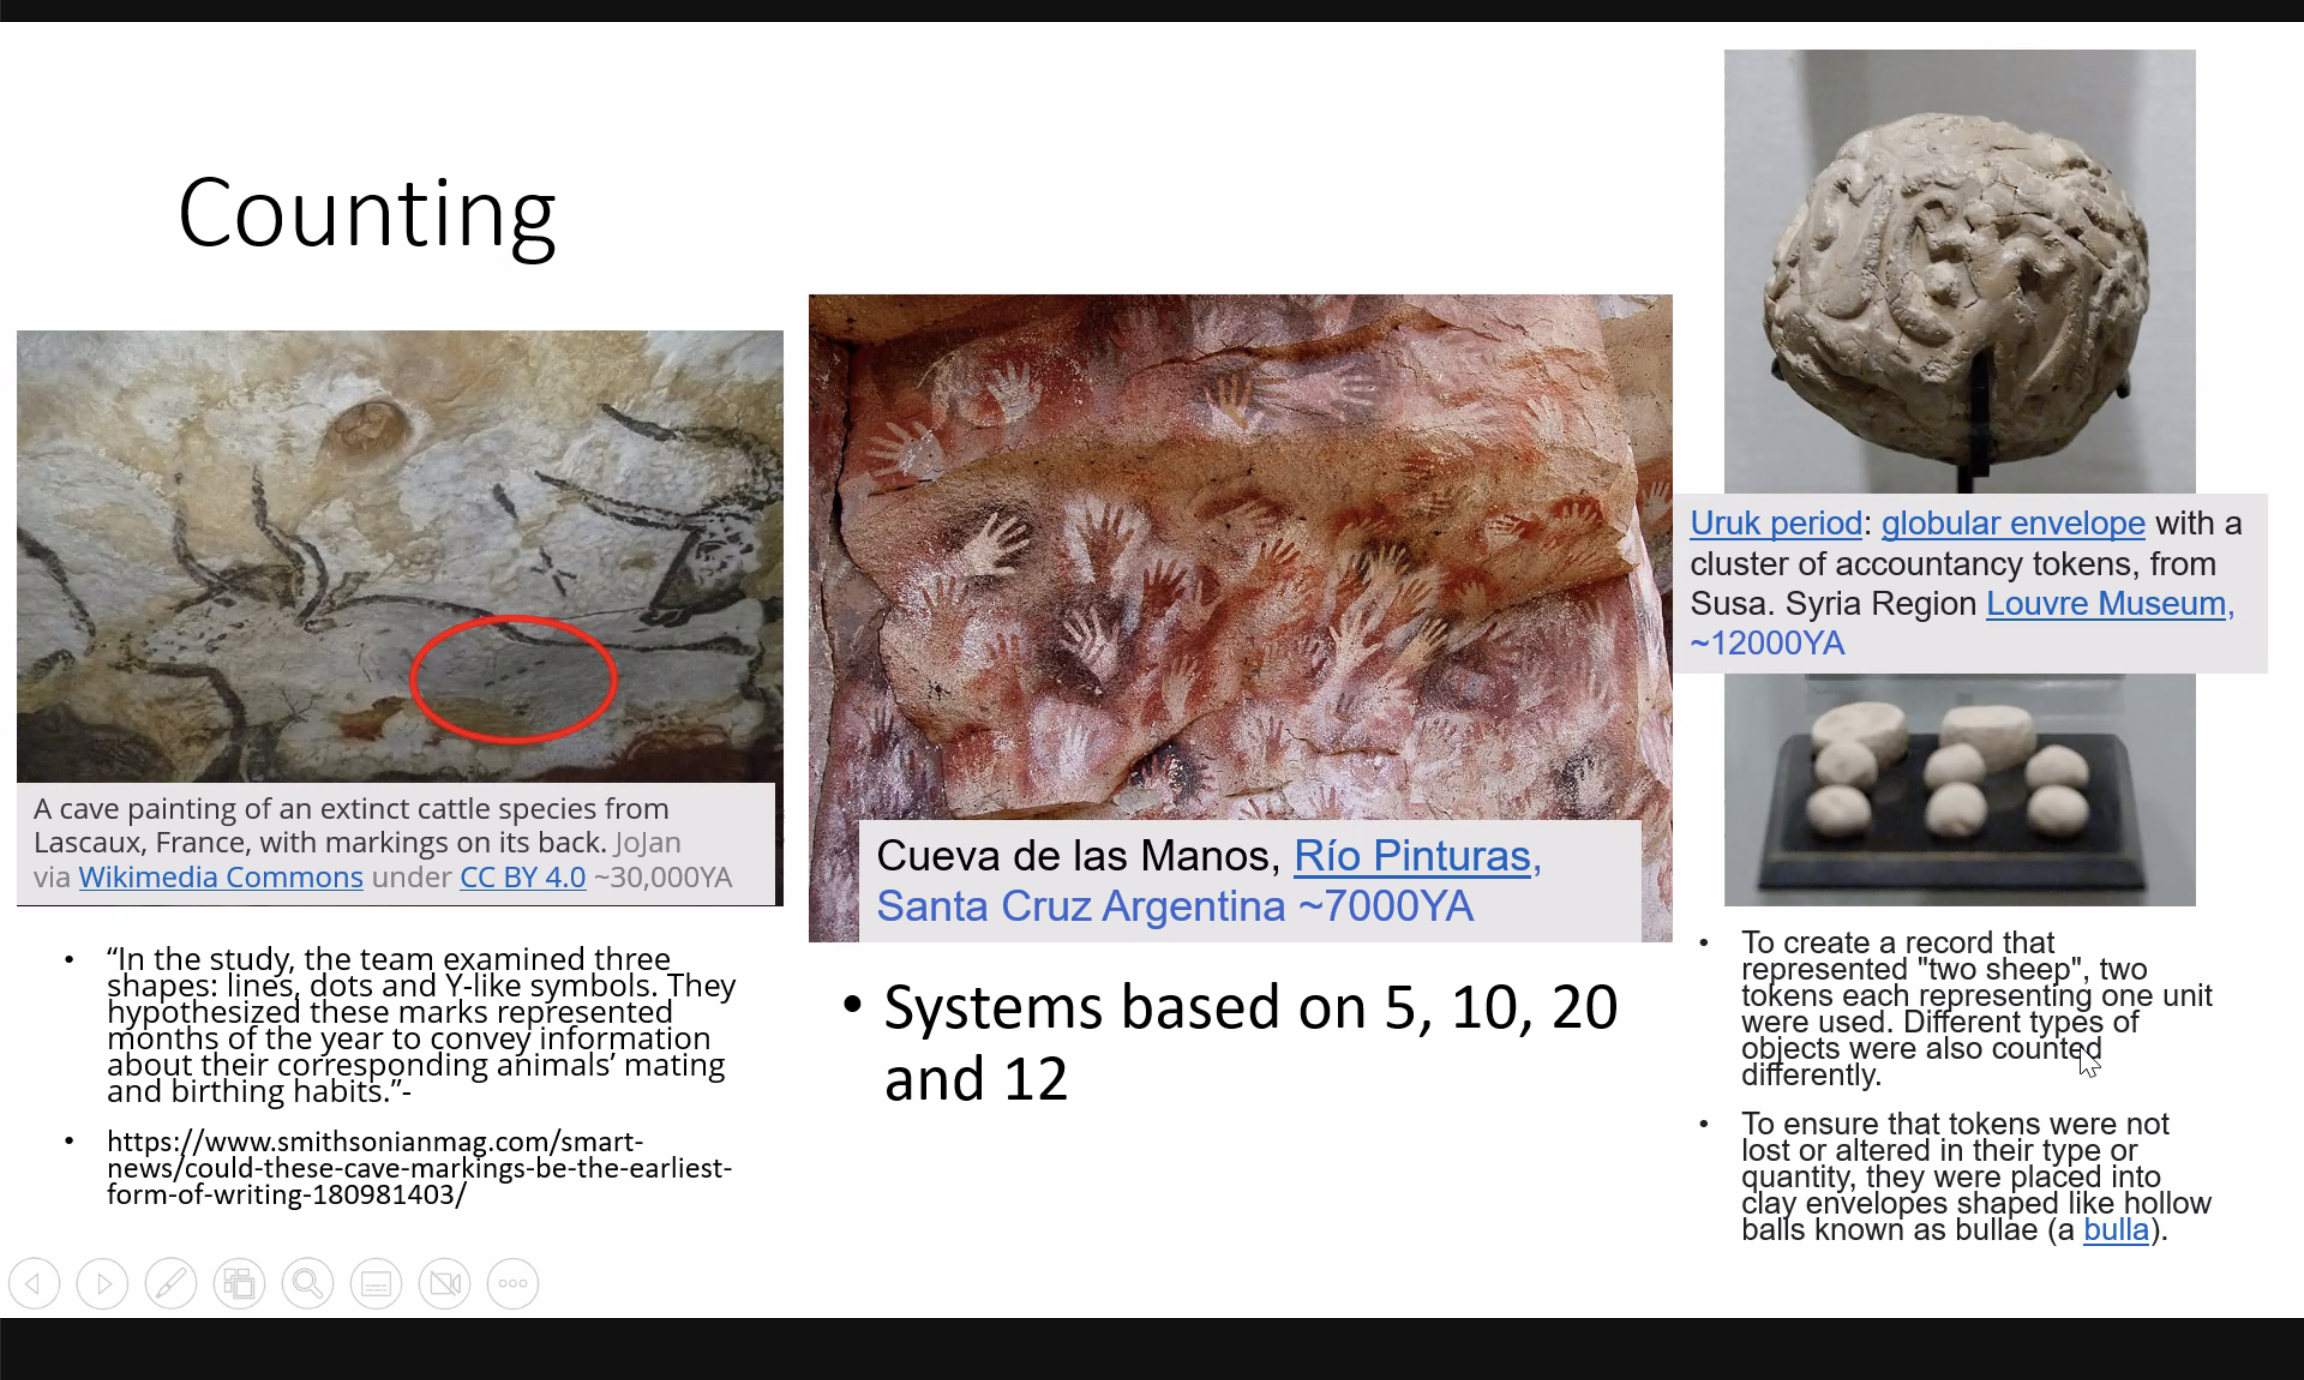Screen dimensions: 2304x1380
Task: Advance to next slide arrow
Action: [x=102, y=1283]
